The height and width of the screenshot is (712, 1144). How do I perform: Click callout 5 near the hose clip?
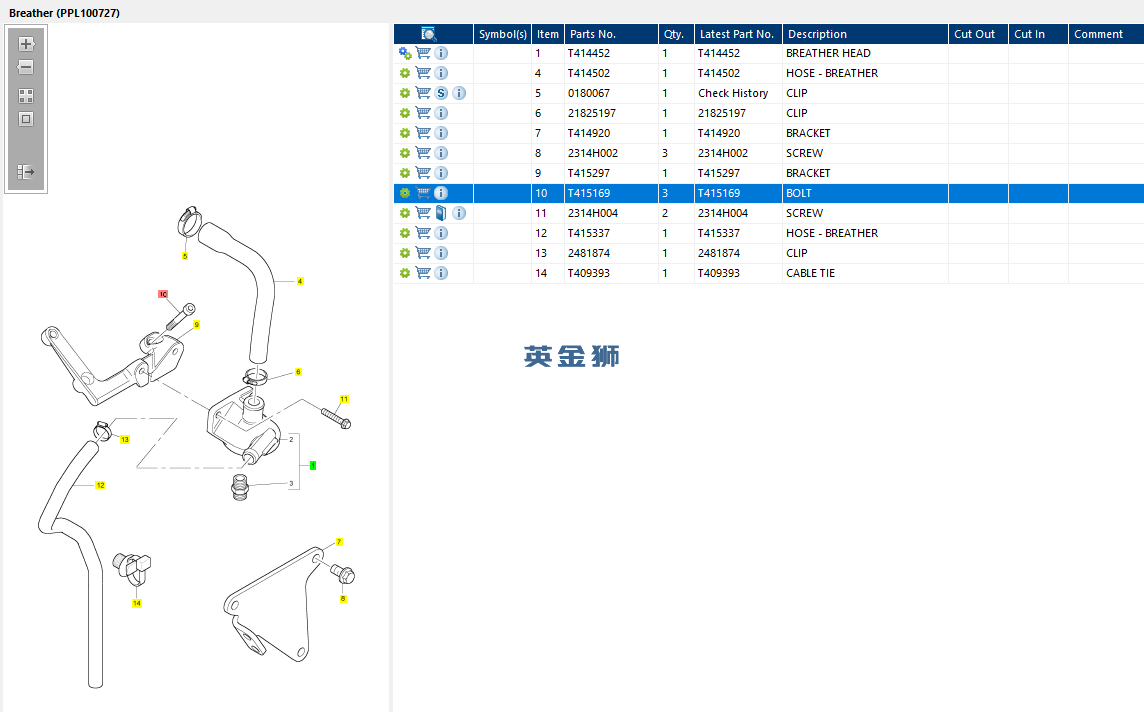click(185, 256)
